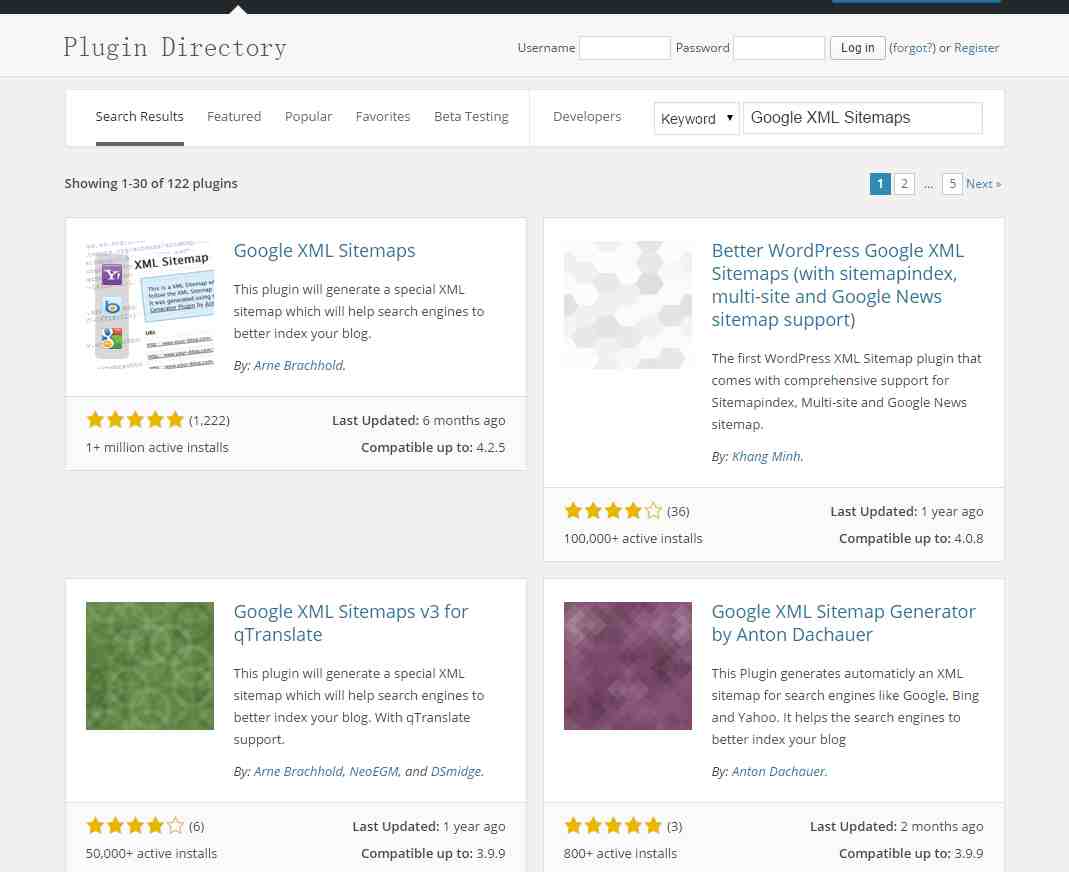Open author Khang Minh link
The width and height of the screenshot is (1069, 872).
click(766, 456)
